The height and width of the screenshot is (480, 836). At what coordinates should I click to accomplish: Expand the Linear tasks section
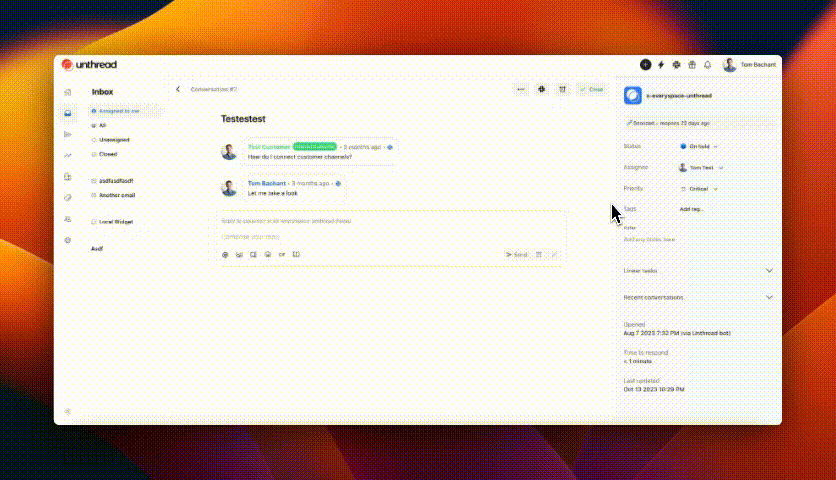click(x=698, y=271)
